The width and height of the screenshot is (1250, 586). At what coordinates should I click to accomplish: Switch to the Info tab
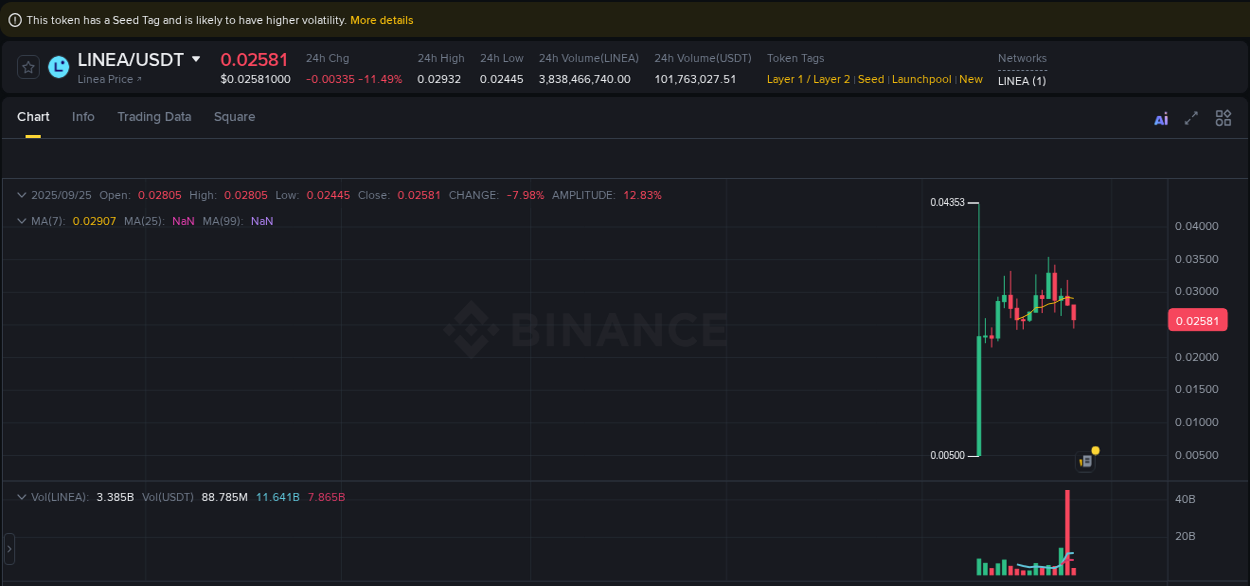[x=83, y=117]
